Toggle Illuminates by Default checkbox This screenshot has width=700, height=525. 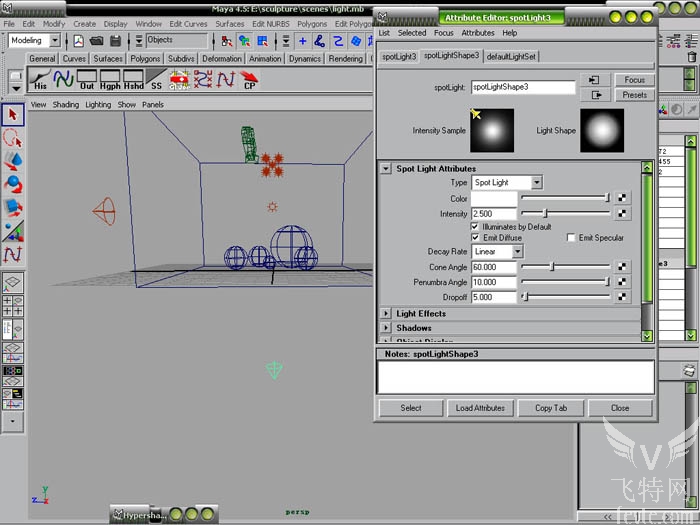click(475, 227)
